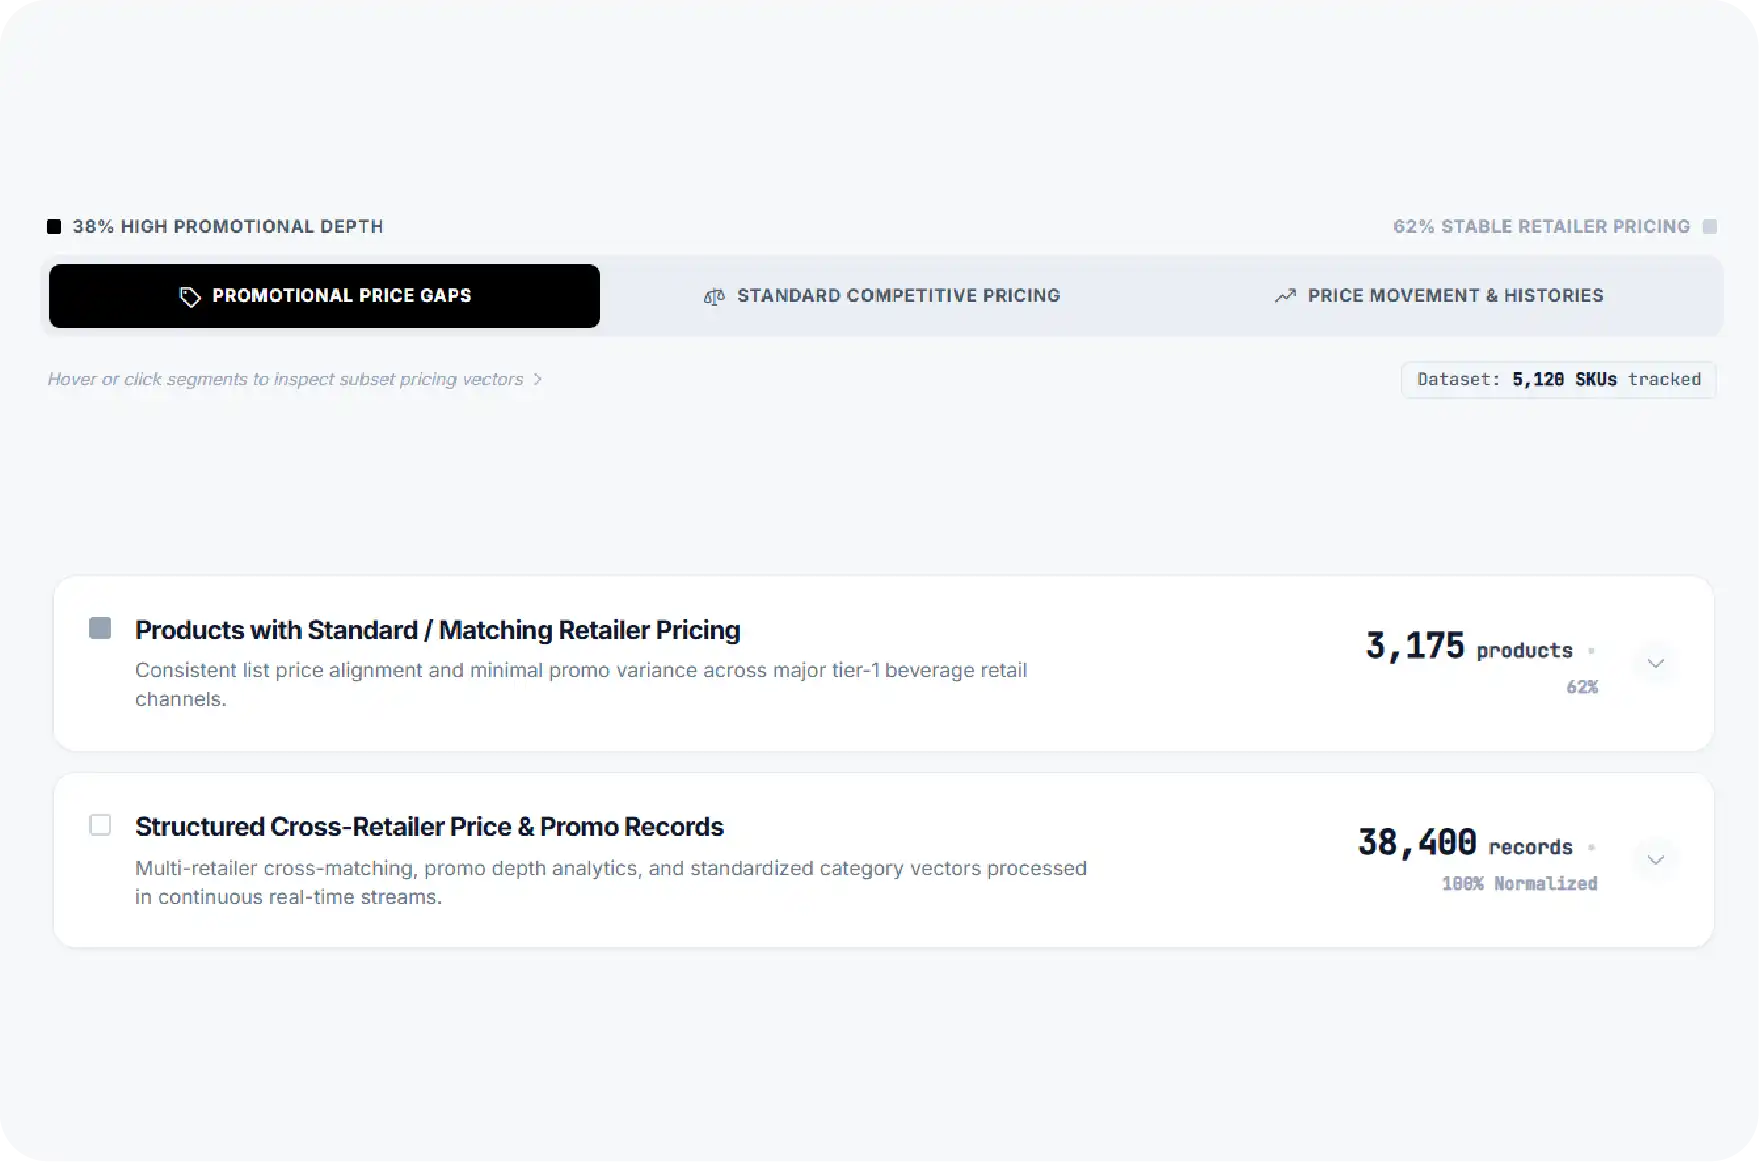This screenshot has height=1163, width=1759.
Task: Open the Promotional Price Gaps tab
Action: 324,296
